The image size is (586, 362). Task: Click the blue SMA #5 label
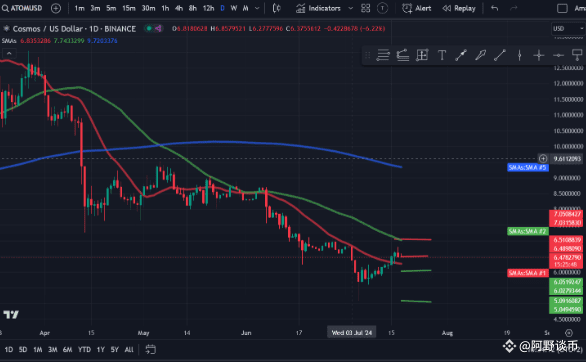(x=528, y=167)
